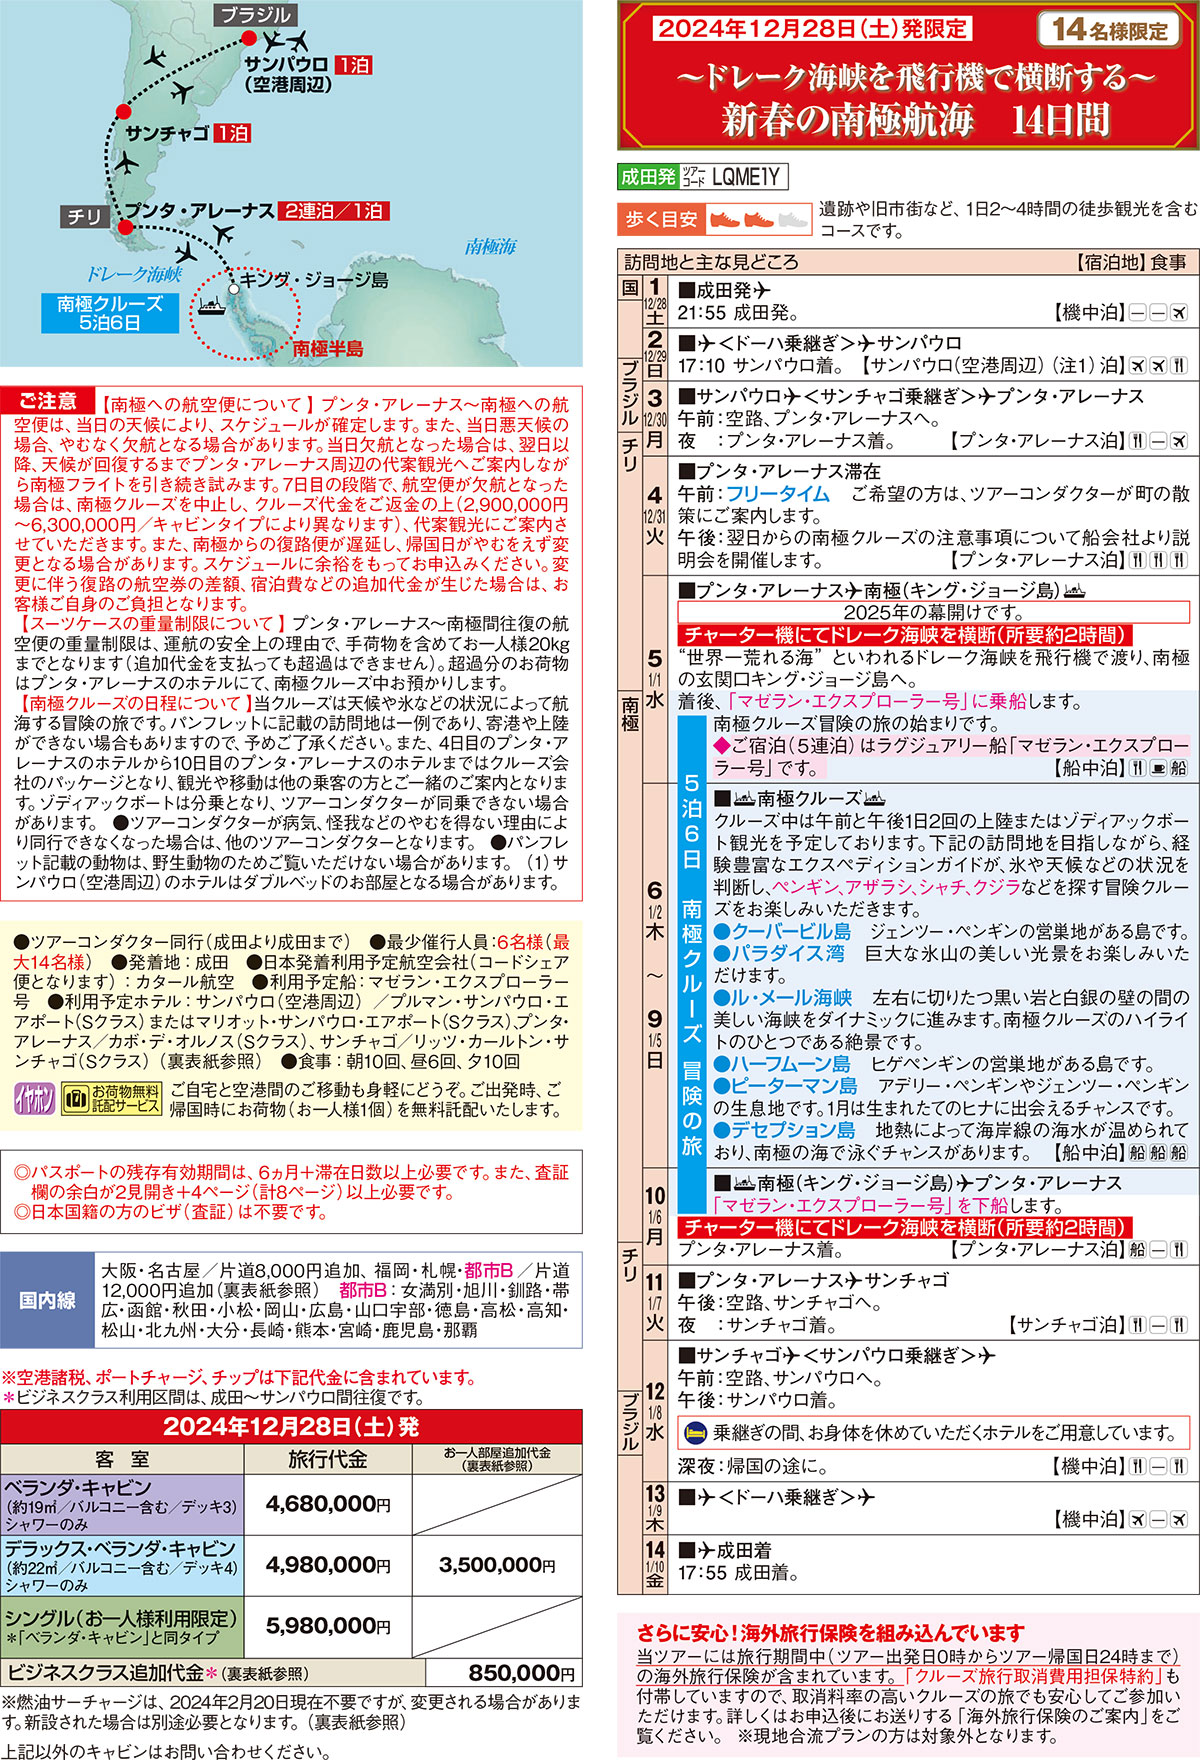The height and width of the screenshot is (1760, 1200).
Task: Click the grey shoe icon in walking guide
Action: coord(793,219)
